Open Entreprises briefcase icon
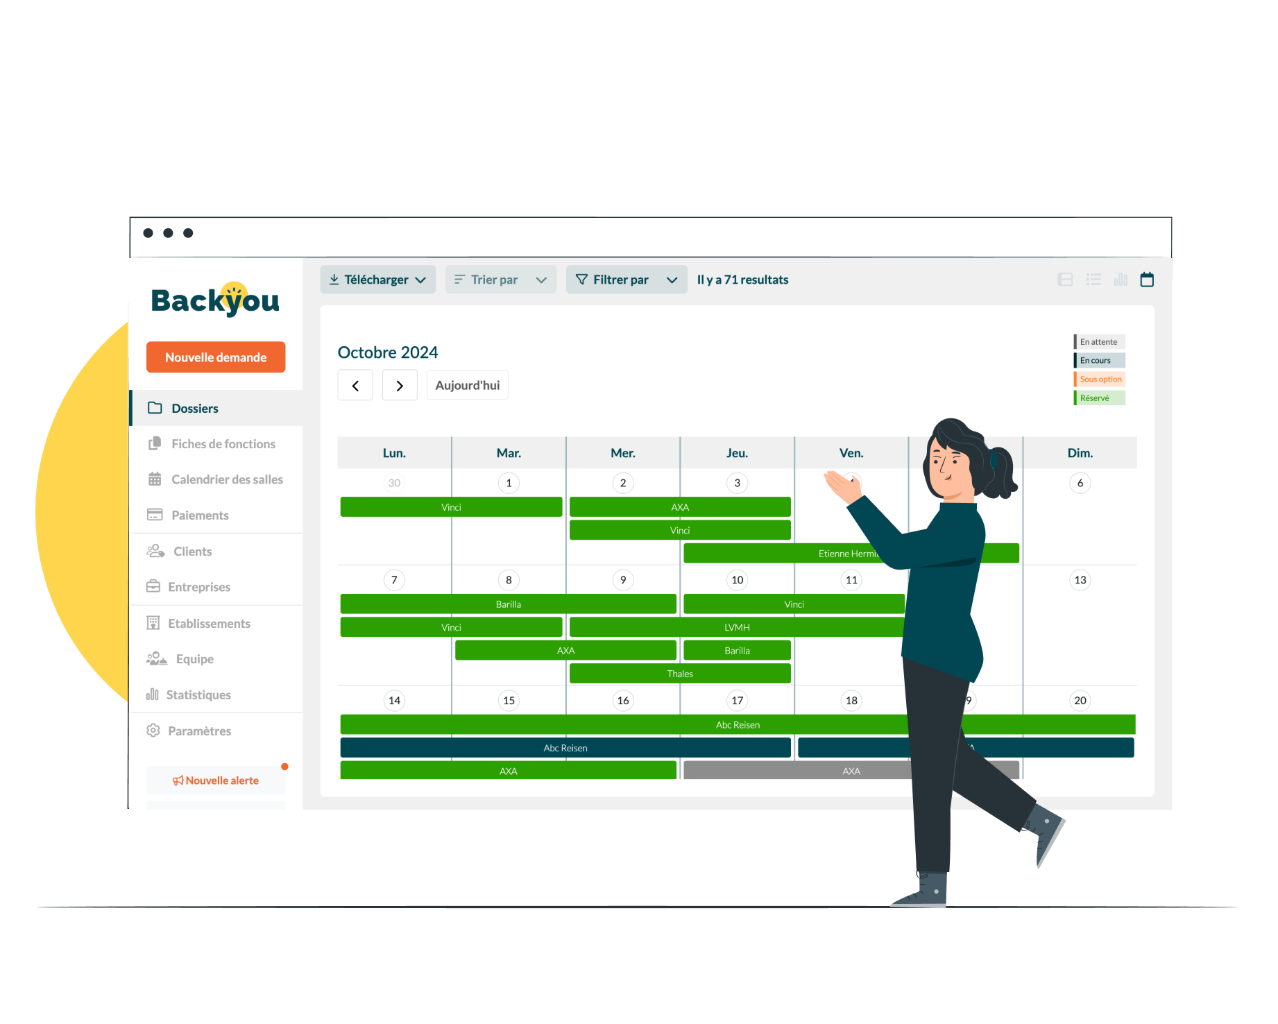 click(153, 587)
